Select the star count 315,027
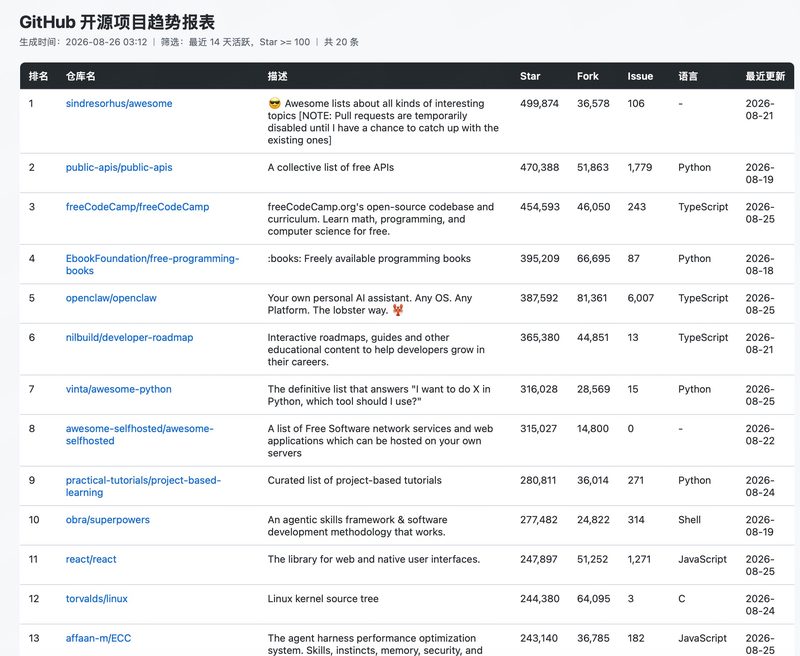 [539, 428]
